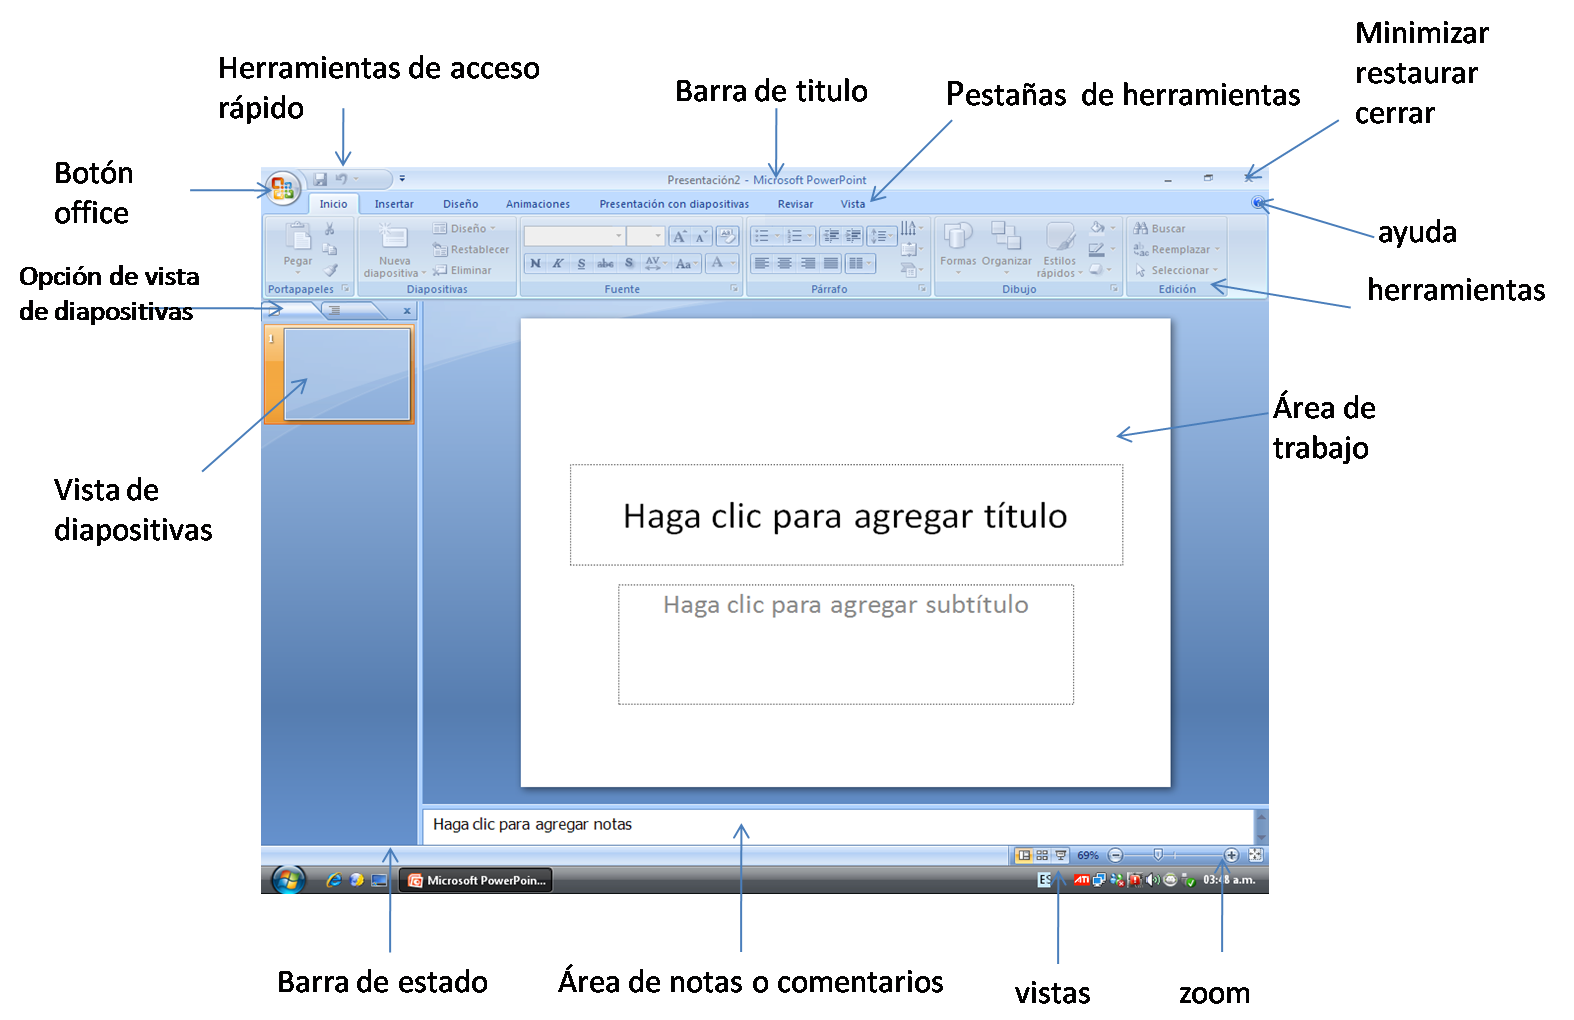
Task: Click the fit slide to window icon
Action: (x=1256, y=856)
